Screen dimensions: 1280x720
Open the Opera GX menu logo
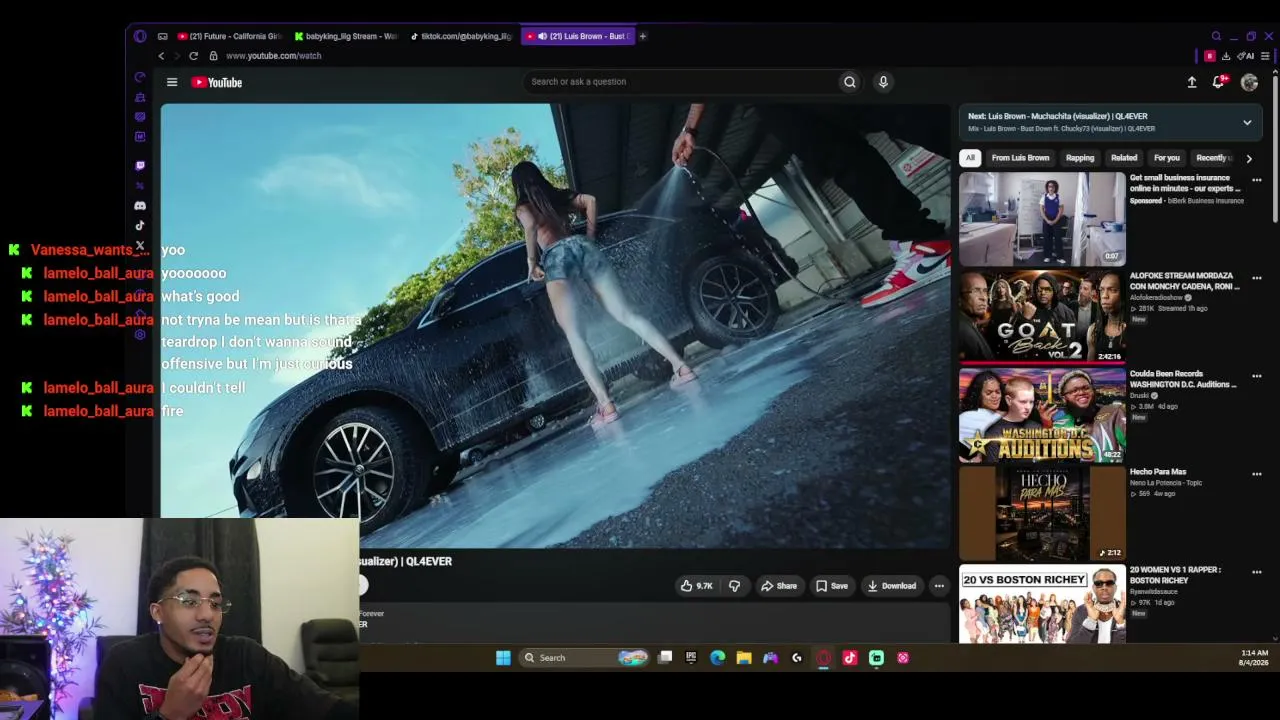click(140, 36)
